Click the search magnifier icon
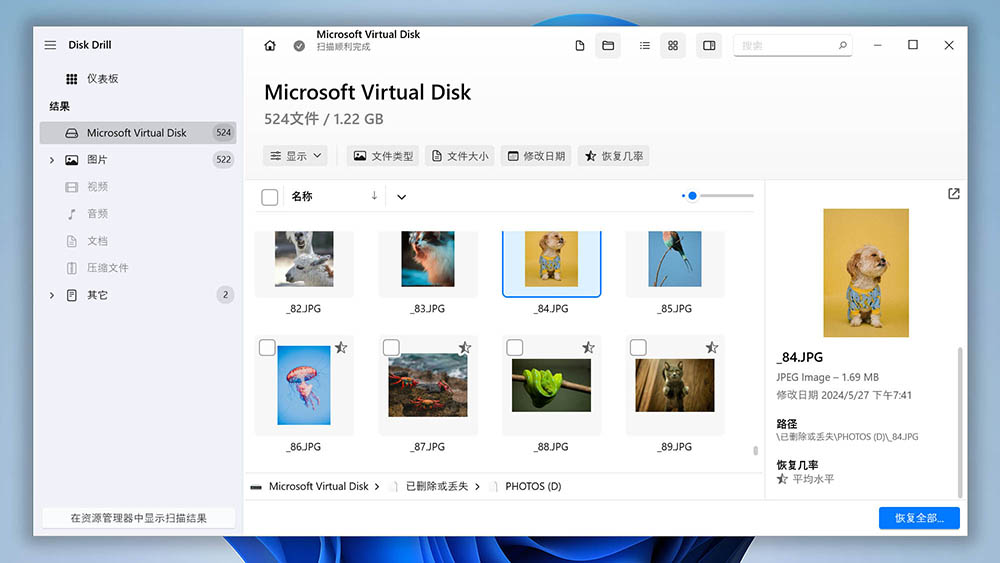This screenshot has width=1000, height=563. [x=842, y=45]
